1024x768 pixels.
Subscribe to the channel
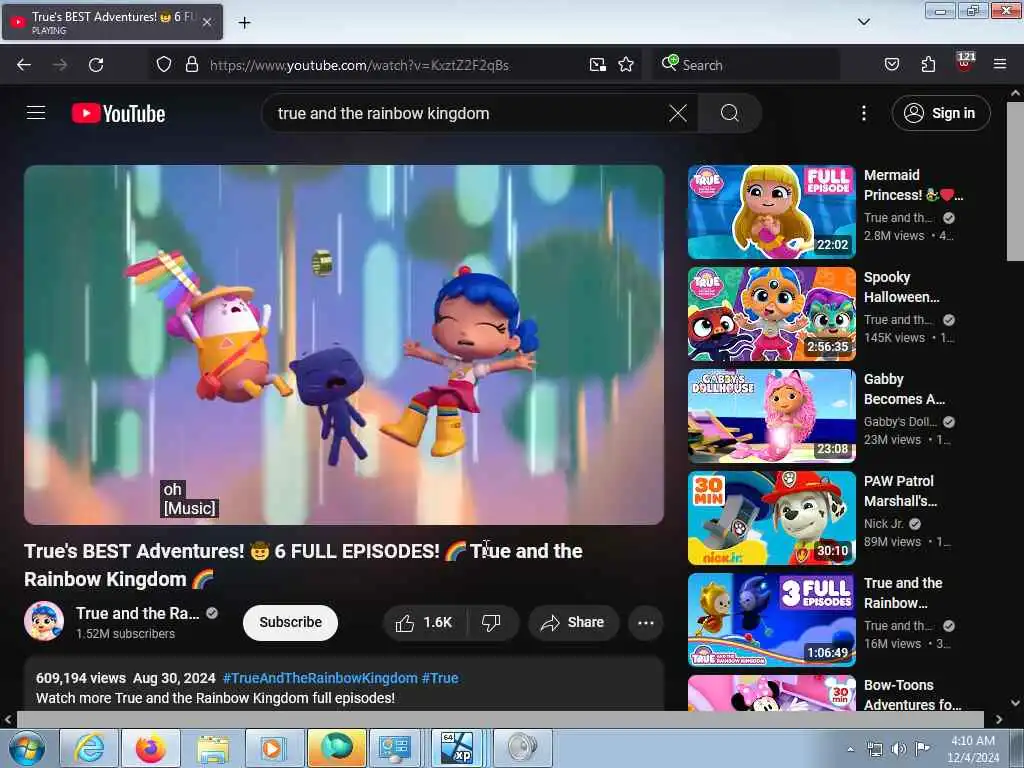point(290,622)
